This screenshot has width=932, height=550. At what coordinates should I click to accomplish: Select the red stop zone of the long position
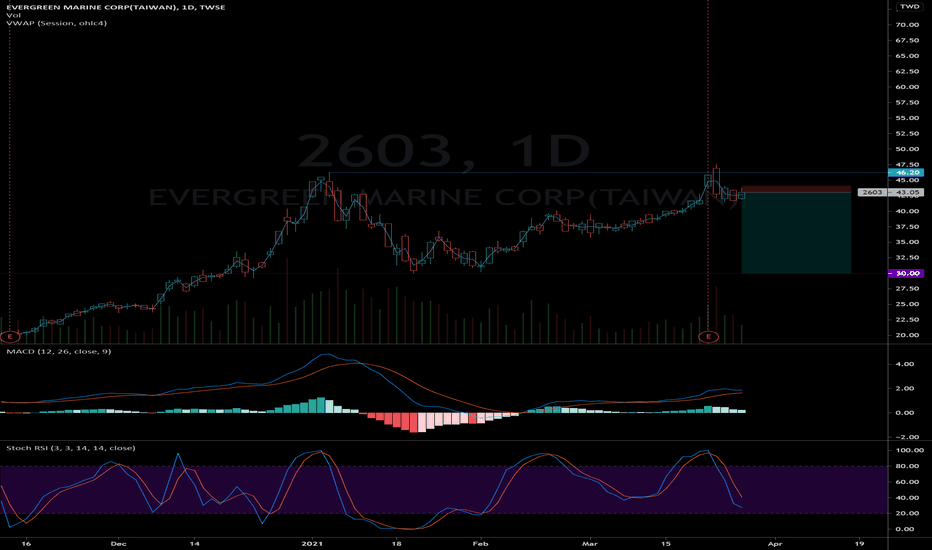pyautogui.click(x=796, y=189)
